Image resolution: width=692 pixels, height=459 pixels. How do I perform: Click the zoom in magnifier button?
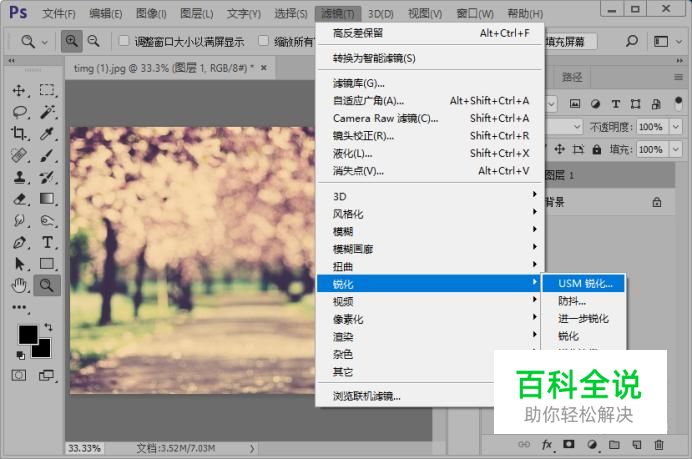[71, 41]
